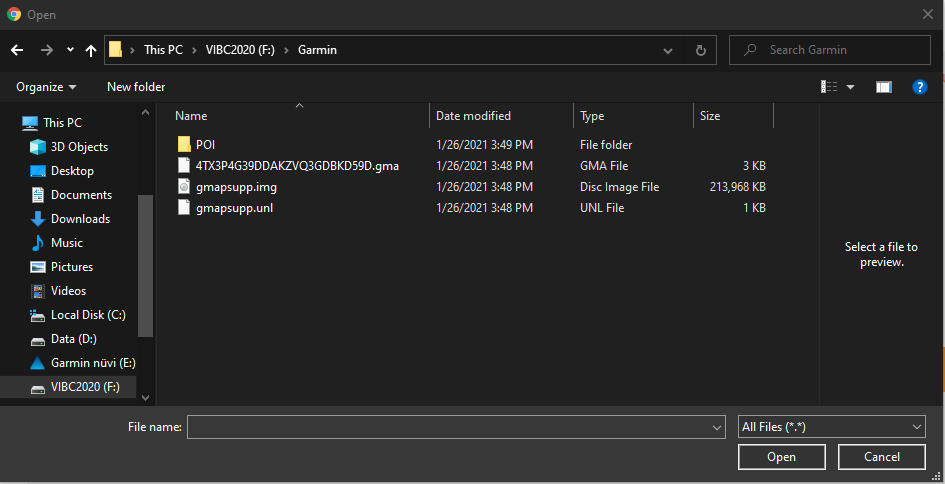This screenshot has width=945, height=484.
Task: Open Data (D:) drive
Action: pos(74,339)
